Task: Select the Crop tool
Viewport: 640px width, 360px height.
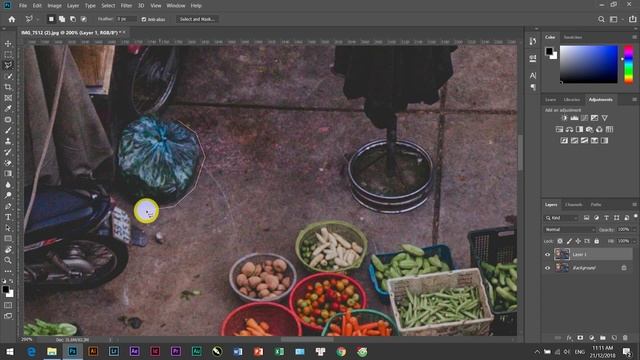Action: click(8, 87)
